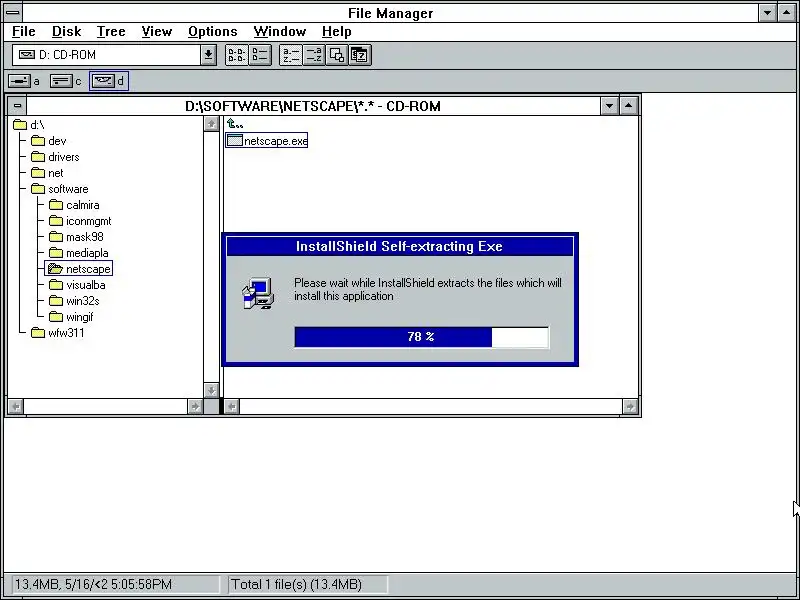Viewport: 800px width, 600px height.
Task: Click the InstallShield computer icon in dialog
Action: [x=258, y=293]
